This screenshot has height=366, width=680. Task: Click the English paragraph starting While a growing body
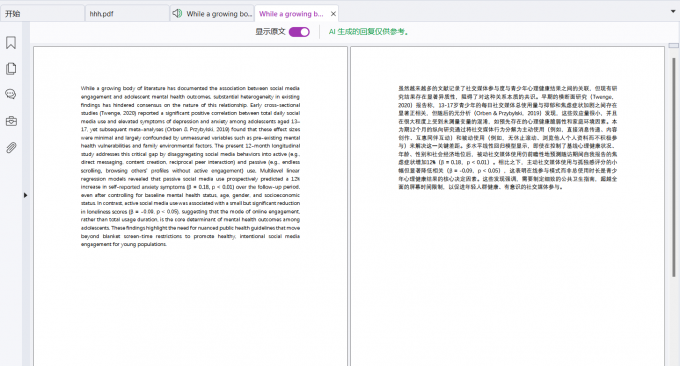pyautogui.click(x=190, y=166)
